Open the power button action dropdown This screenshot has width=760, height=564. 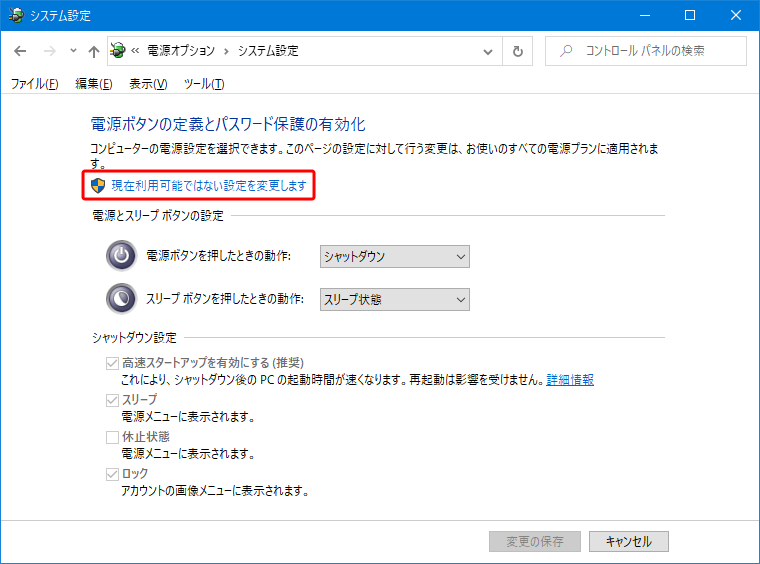click(394, 257)
